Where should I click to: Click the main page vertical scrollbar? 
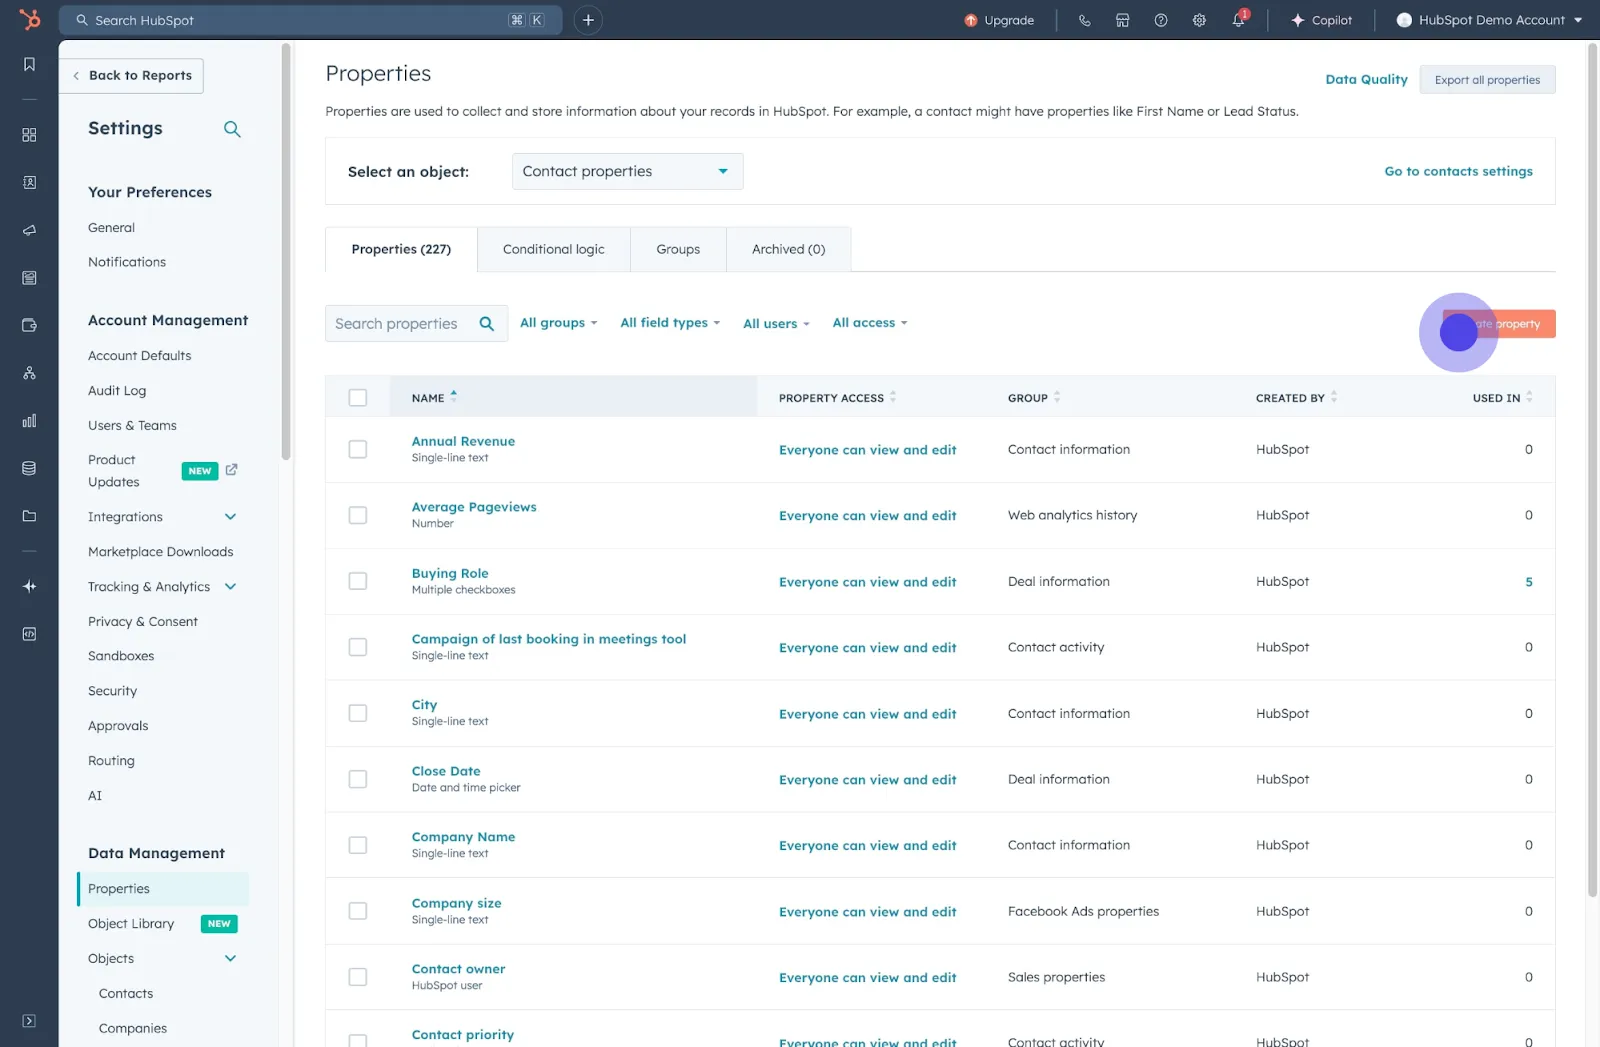1593,470
